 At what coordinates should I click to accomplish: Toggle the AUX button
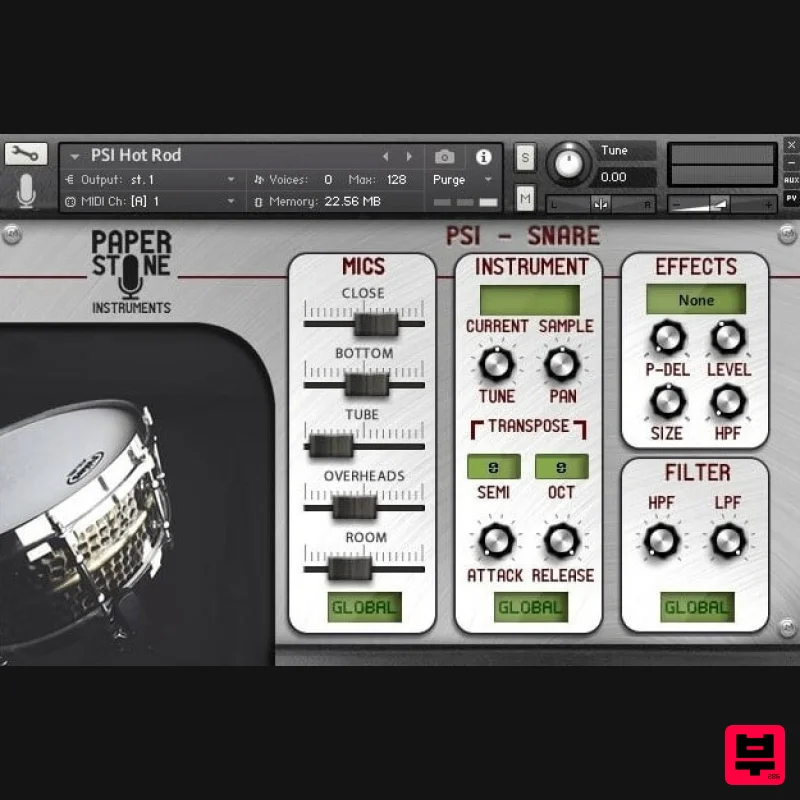click(791, 180)
